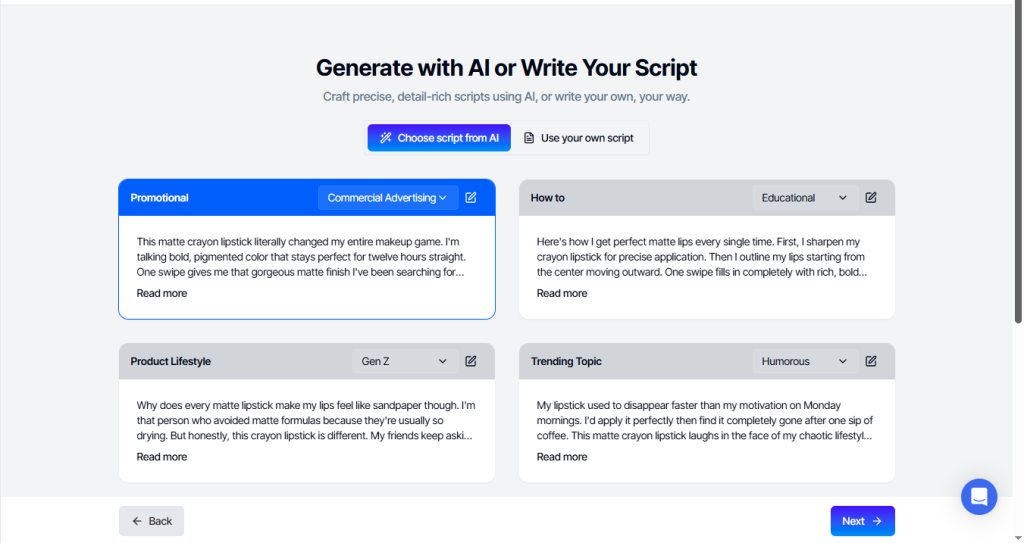The height and width of the screenshot is (543, 1024).
Task: Show full Product Lifestyle script with Read more
Action: (x=162, y=457)
